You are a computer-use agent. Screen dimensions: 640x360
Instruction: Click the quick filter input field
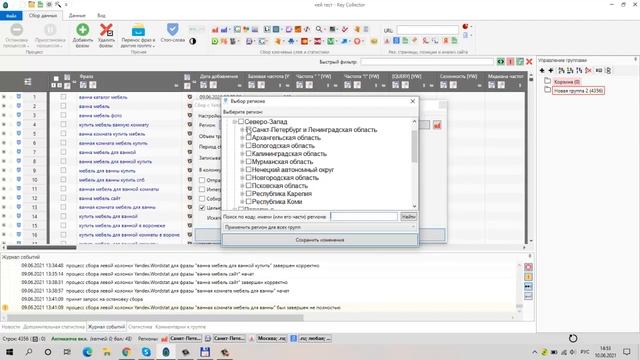coord(427,62)
